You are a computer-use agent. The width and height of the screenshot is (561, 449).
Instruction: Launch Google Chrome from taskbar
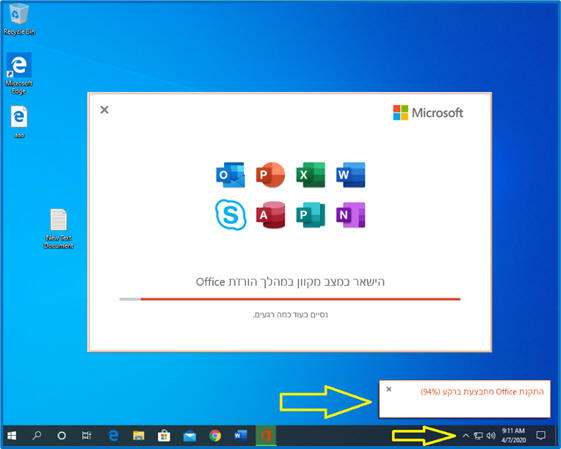(x=215, y=435)
